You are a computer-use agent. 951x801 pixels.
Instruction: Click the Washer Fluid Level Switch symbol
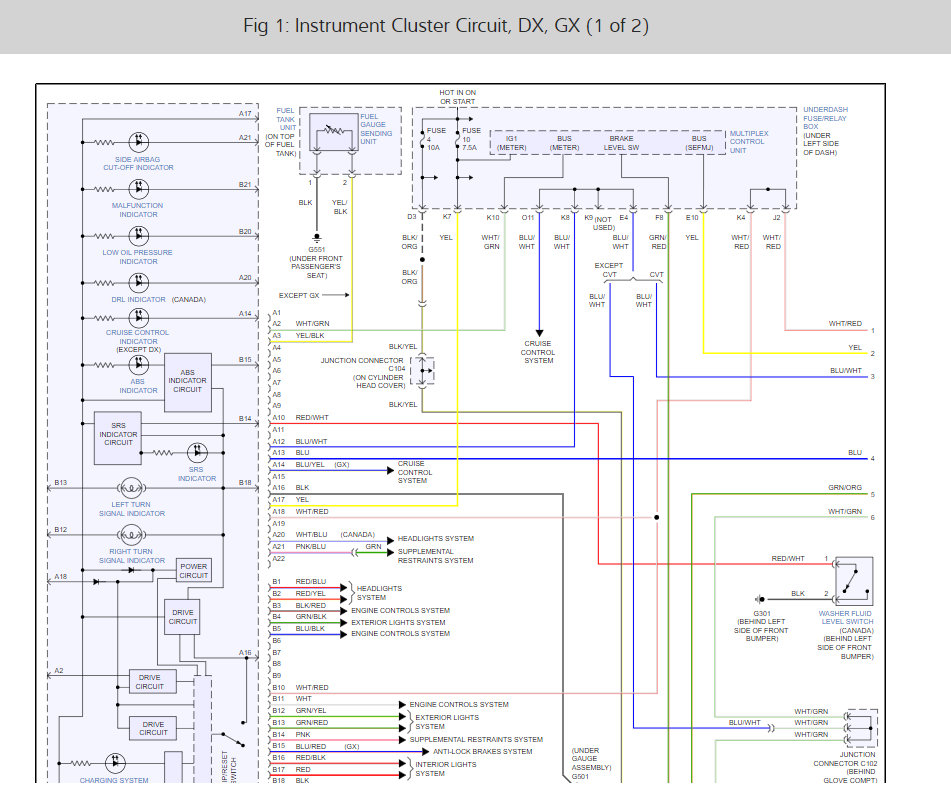pos(854,581)
